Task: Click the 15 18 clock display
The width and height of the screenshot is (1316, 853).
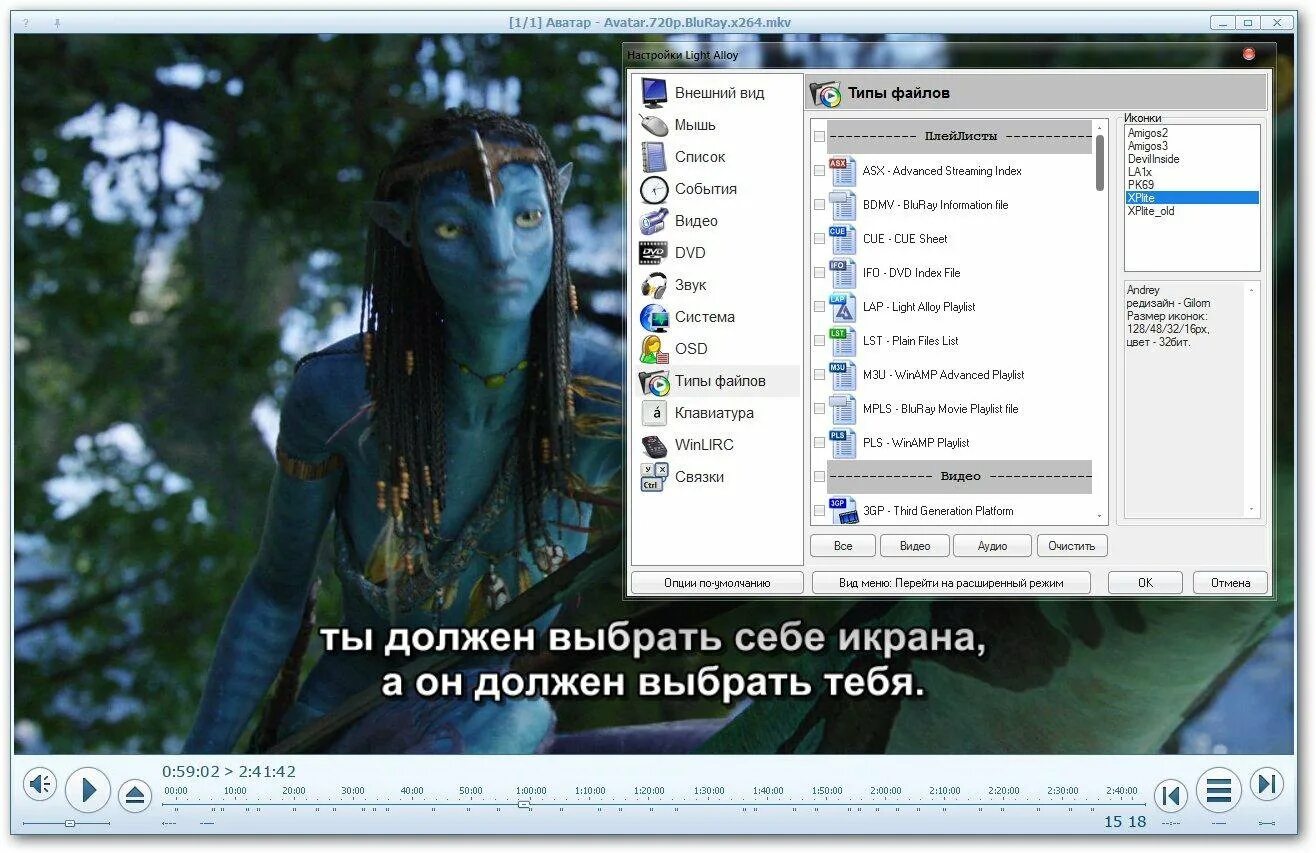Action: tap(1125, 822)
